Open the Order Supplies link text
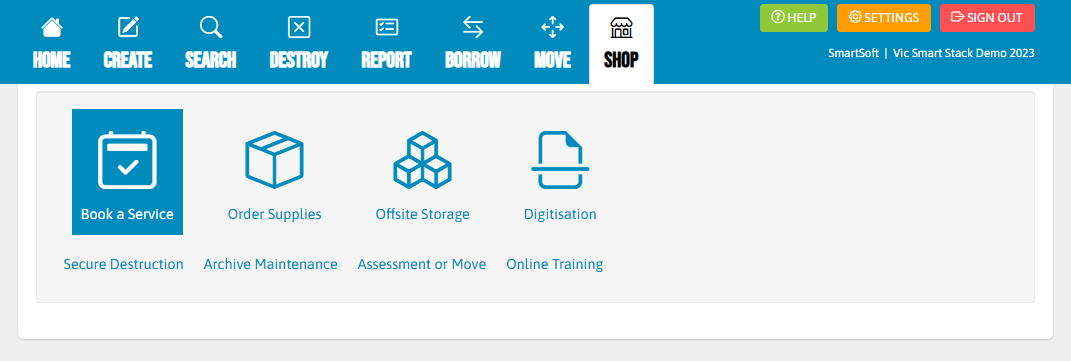The width and height of the screenshot is (1071, 361). pos(275,214)
